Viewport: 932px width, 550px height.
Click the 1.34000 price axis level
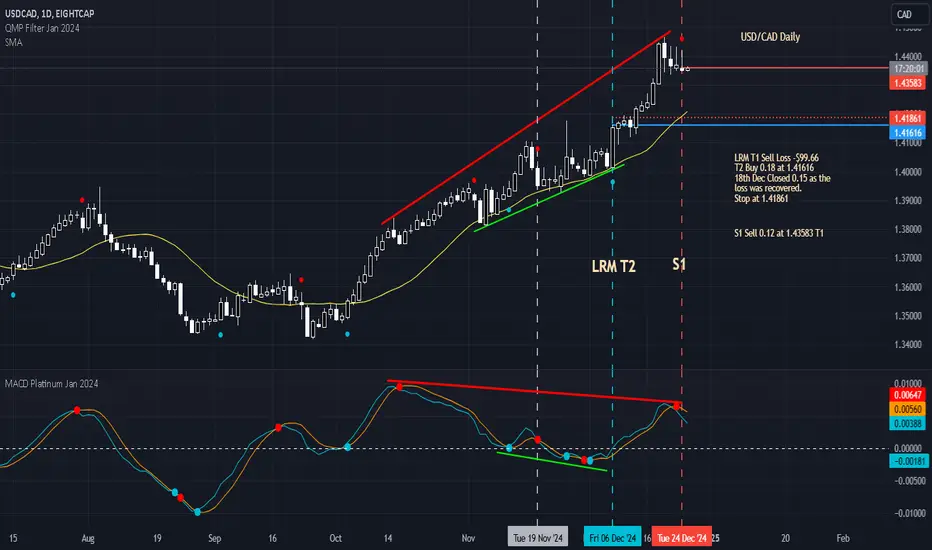[x=908, y=344]
